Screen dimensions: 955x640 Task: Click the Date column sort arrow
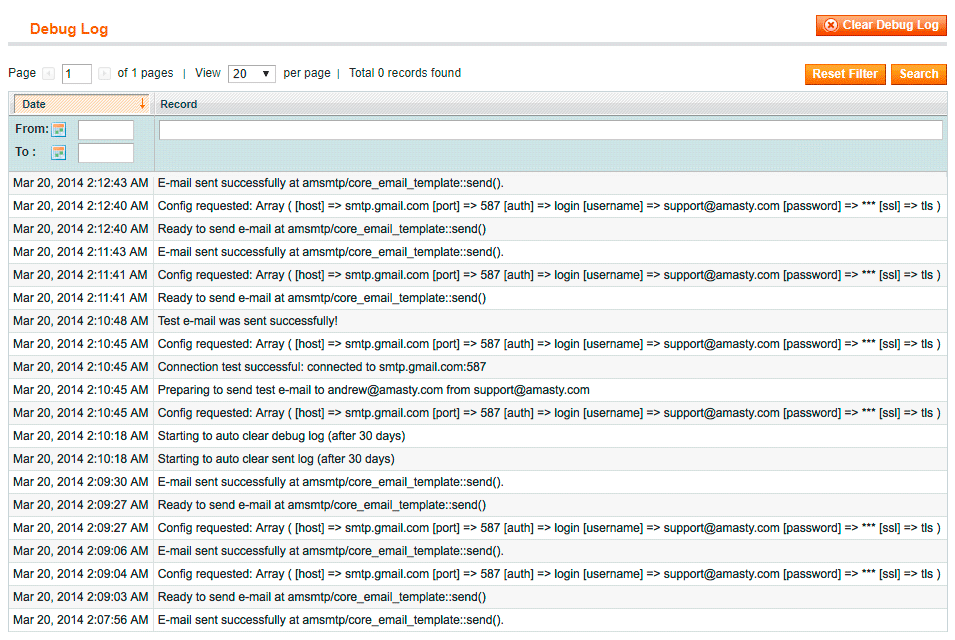pyautogui.click(x=142, y=104)
